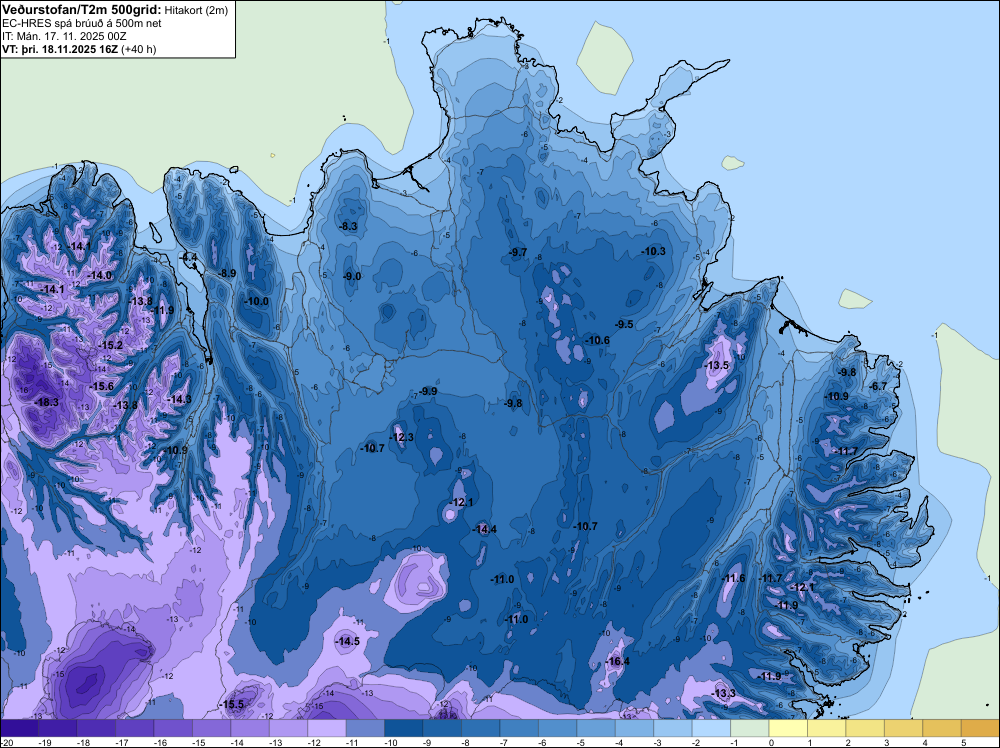This screenshot has width=1000, height=748.
Task: Select the -14.5 temperature label
Action: click(348, 642)
